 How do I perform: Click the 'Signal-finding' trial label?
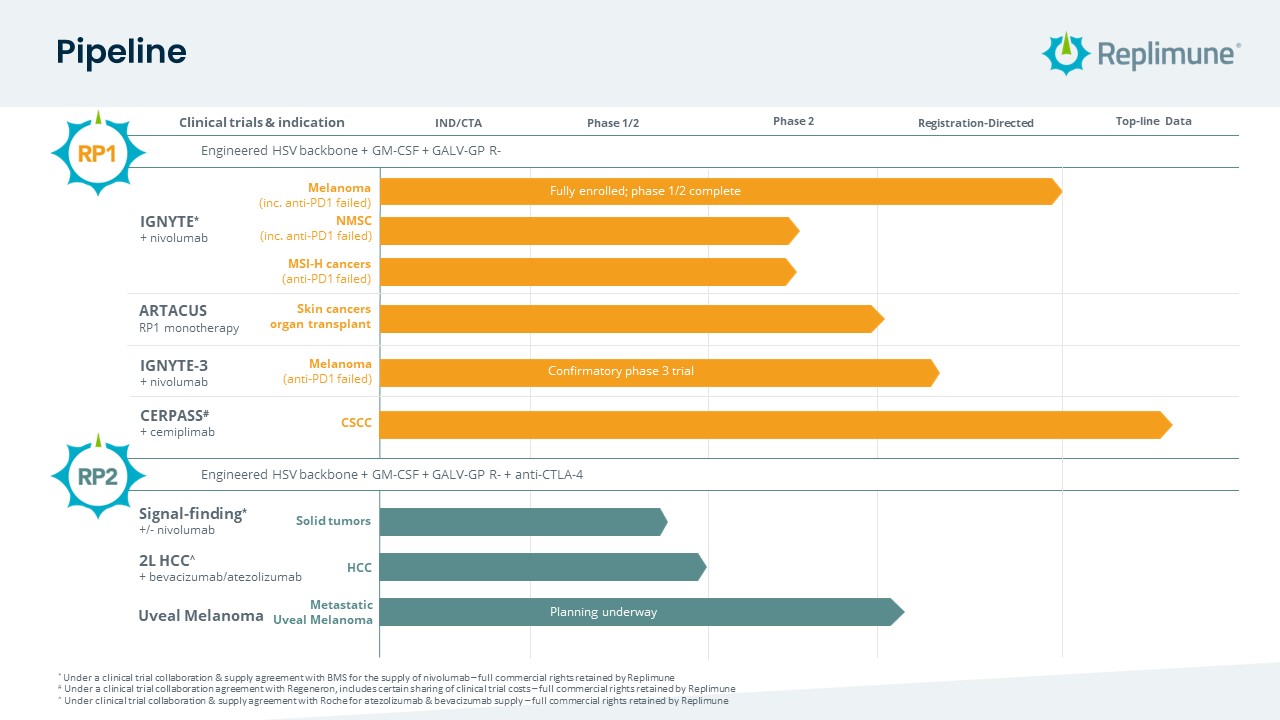coord(191,514)
